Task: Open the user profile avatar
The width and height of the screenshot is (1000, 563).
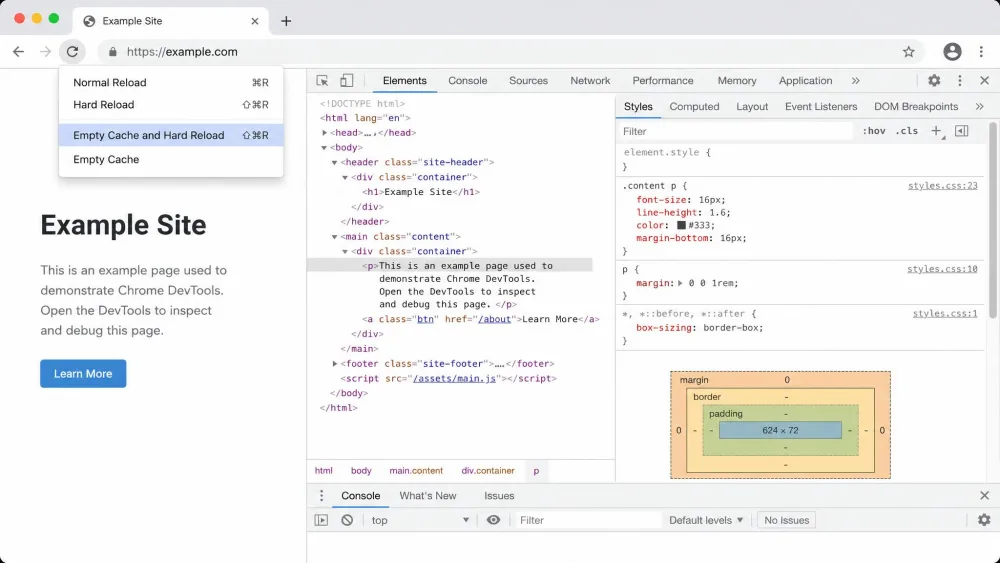Action: pos(952,52)
